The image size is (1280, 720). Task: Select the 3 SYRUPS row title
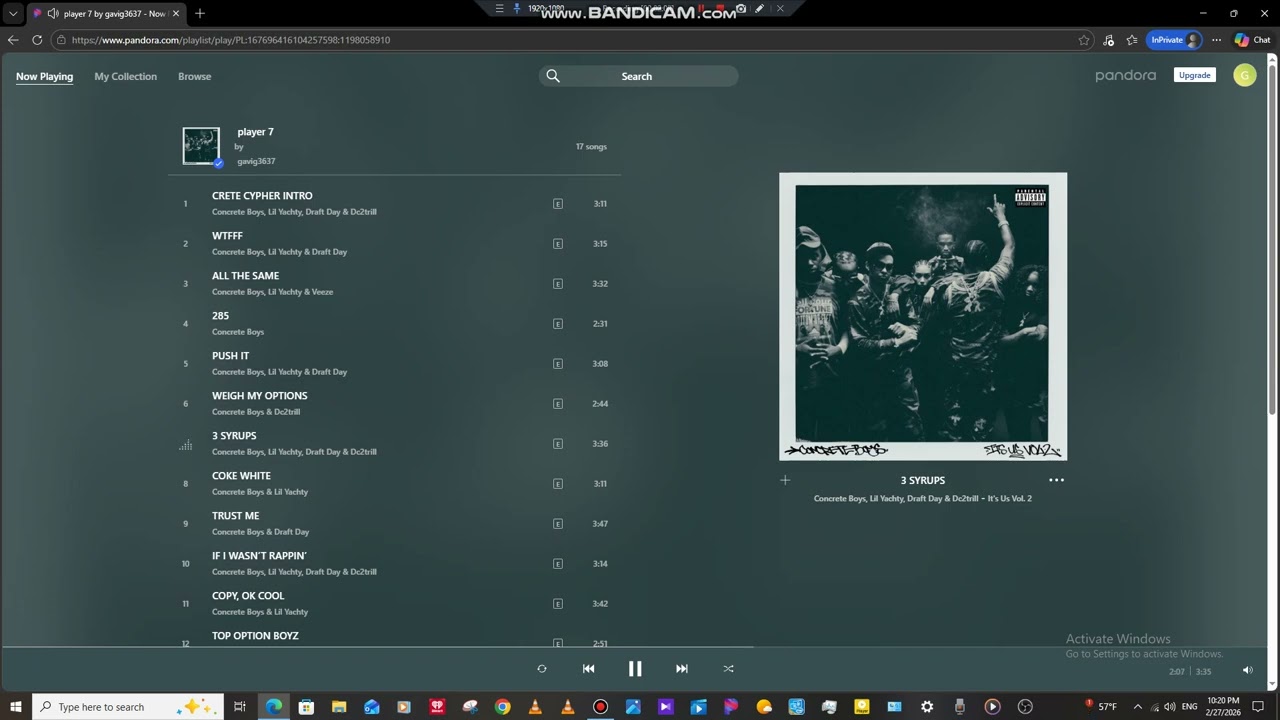tap(234, 436)
